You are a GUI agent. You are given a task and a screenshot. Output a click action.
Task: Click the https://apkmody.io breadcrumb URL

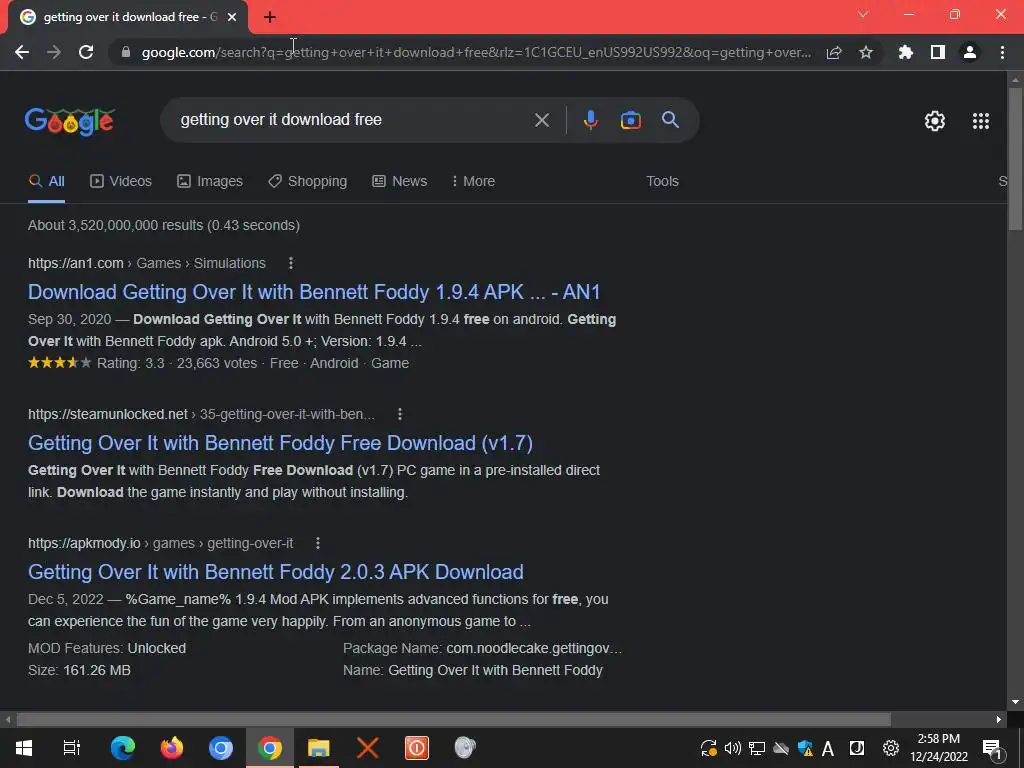84,543
